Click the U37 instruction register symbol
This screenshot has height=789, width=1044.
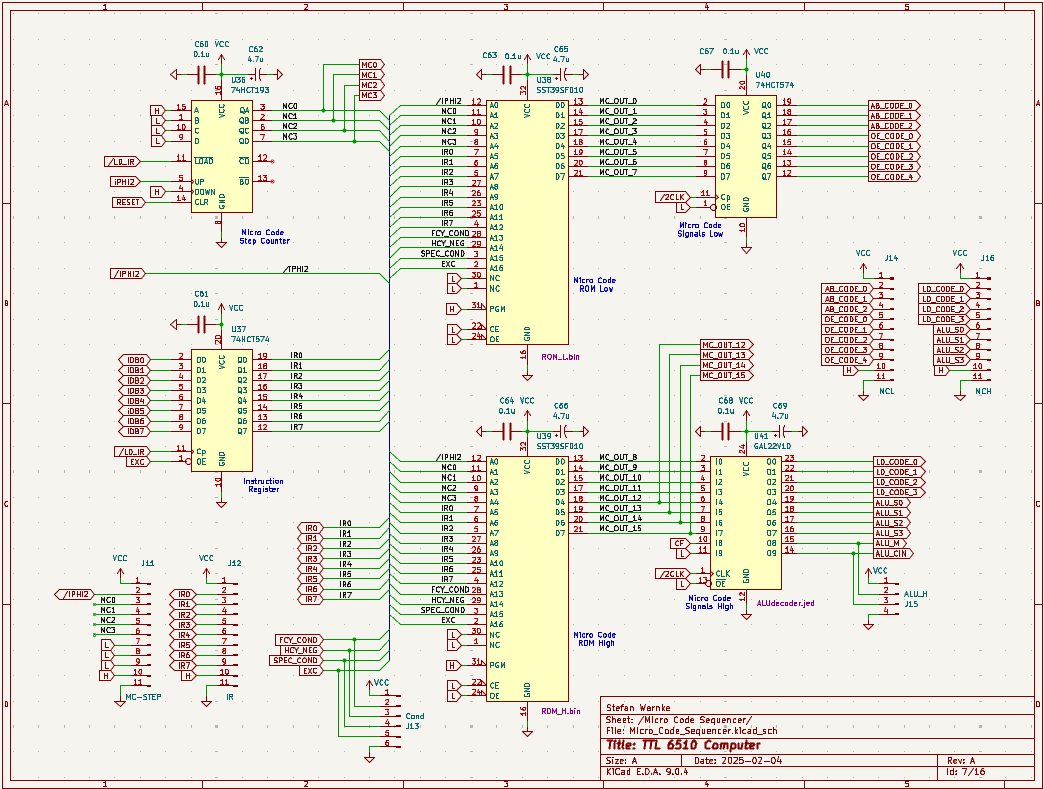pos(221,410)
